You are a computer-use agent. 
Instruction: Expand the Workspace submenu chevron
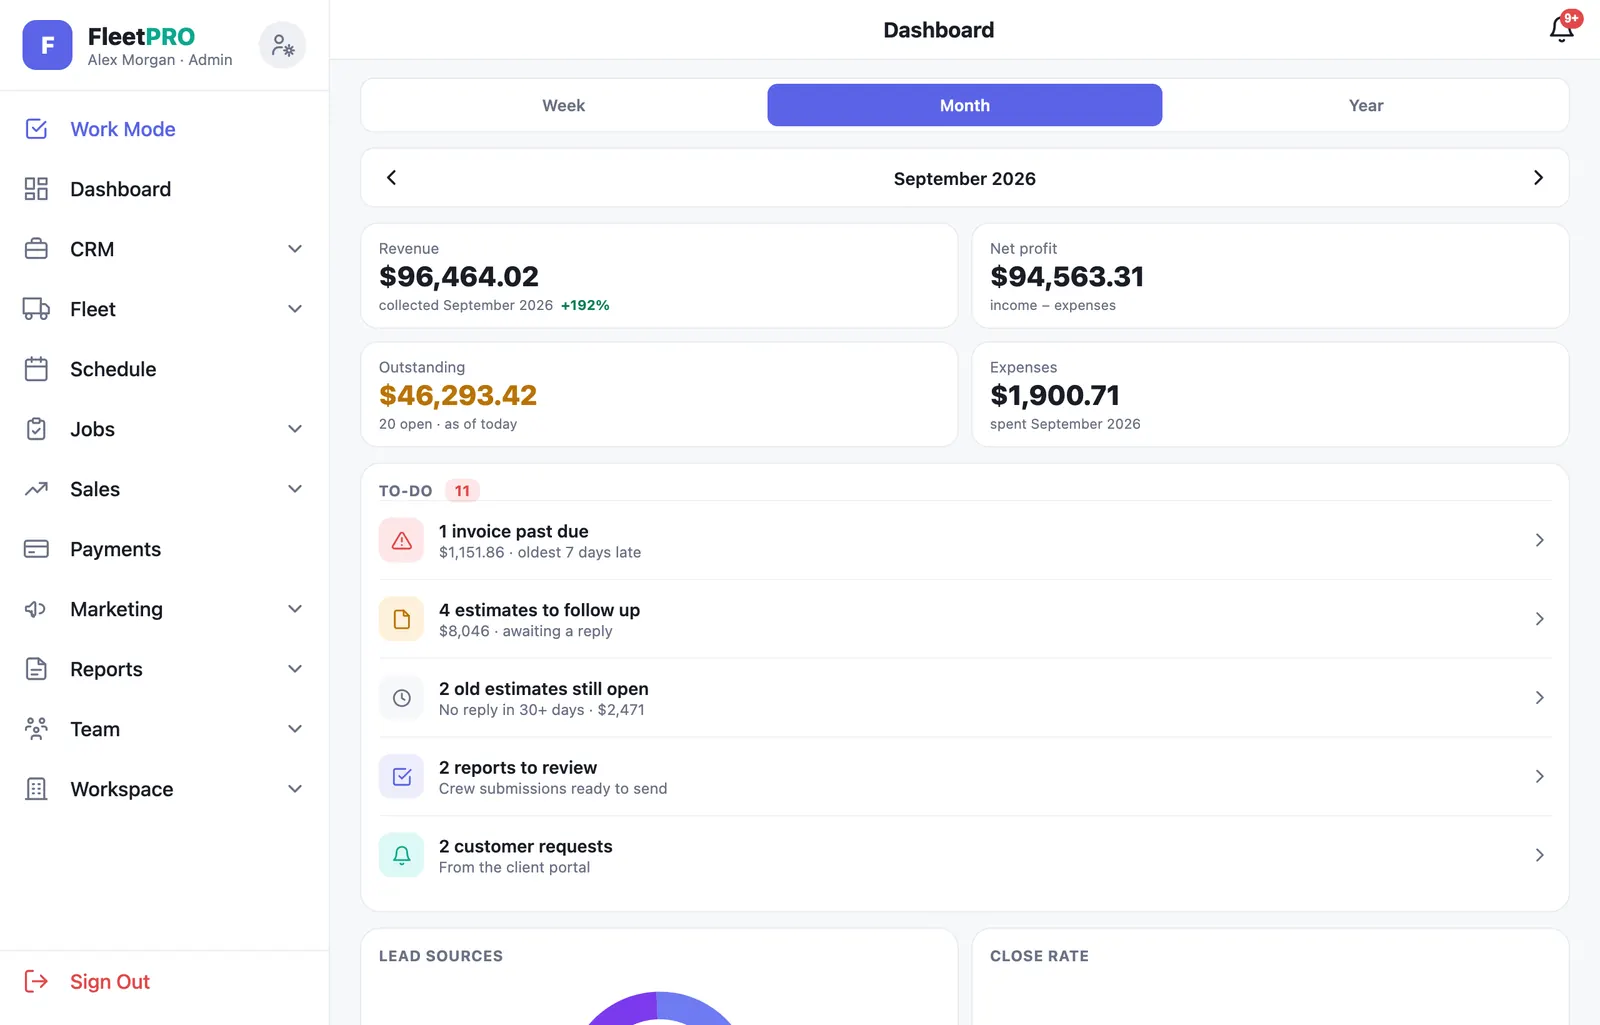[295, 789]
